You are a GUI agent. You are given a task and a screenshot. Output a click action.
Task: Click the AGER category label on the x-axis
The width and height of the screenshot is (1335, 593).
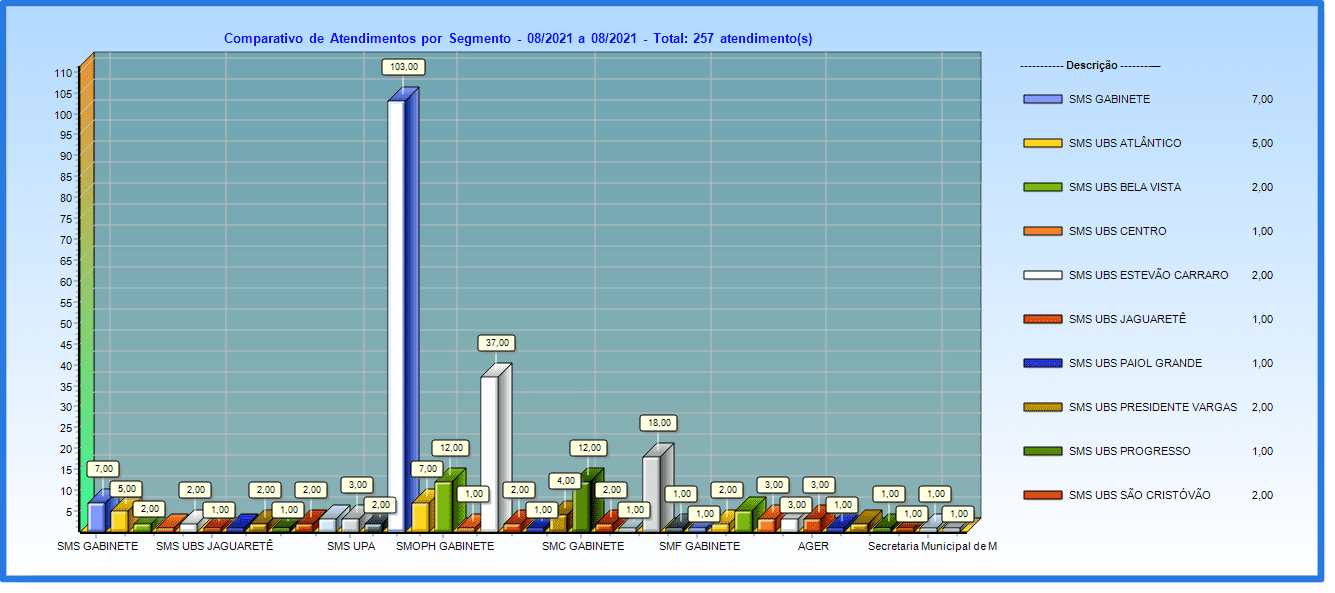(x=813, y=547)
